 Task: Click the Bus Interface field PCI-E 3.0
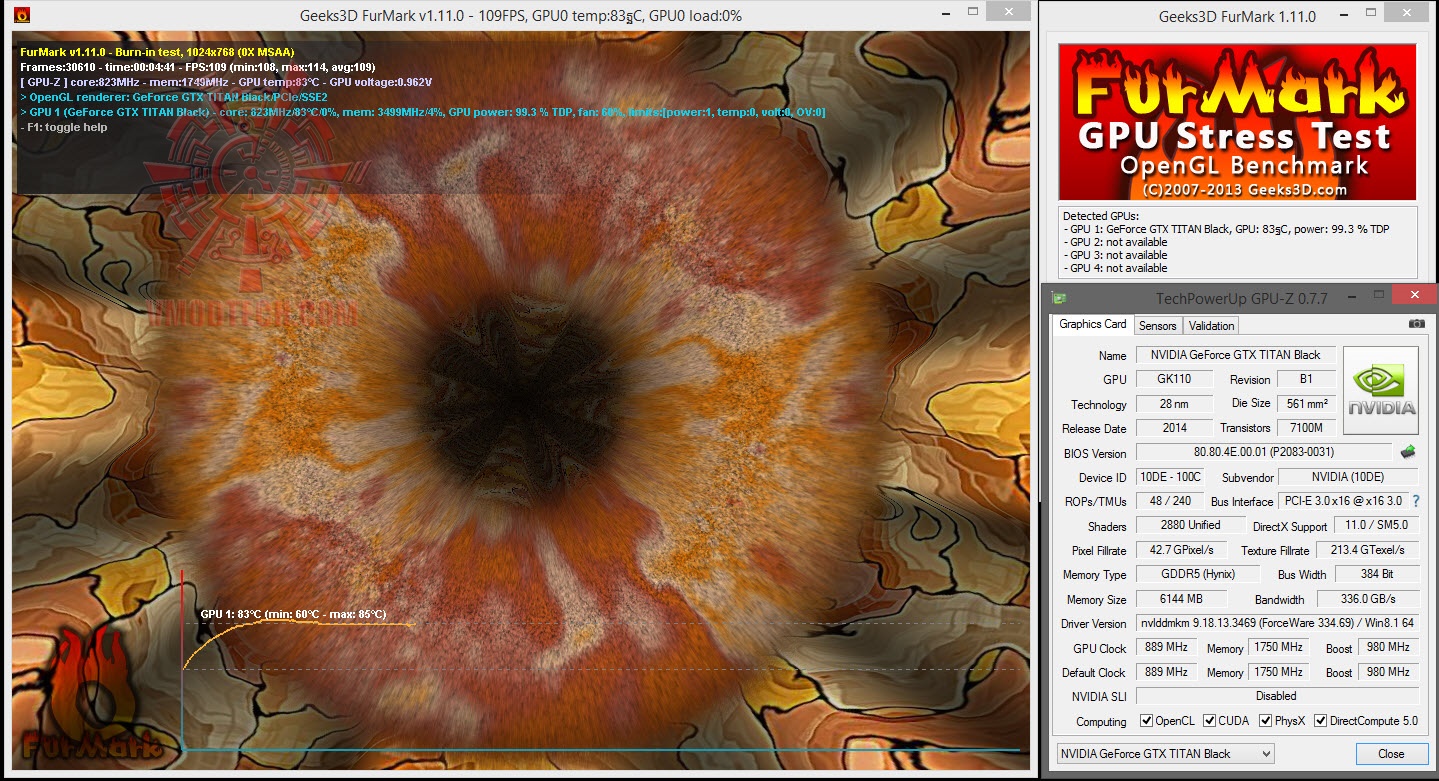pos(1342,501)
